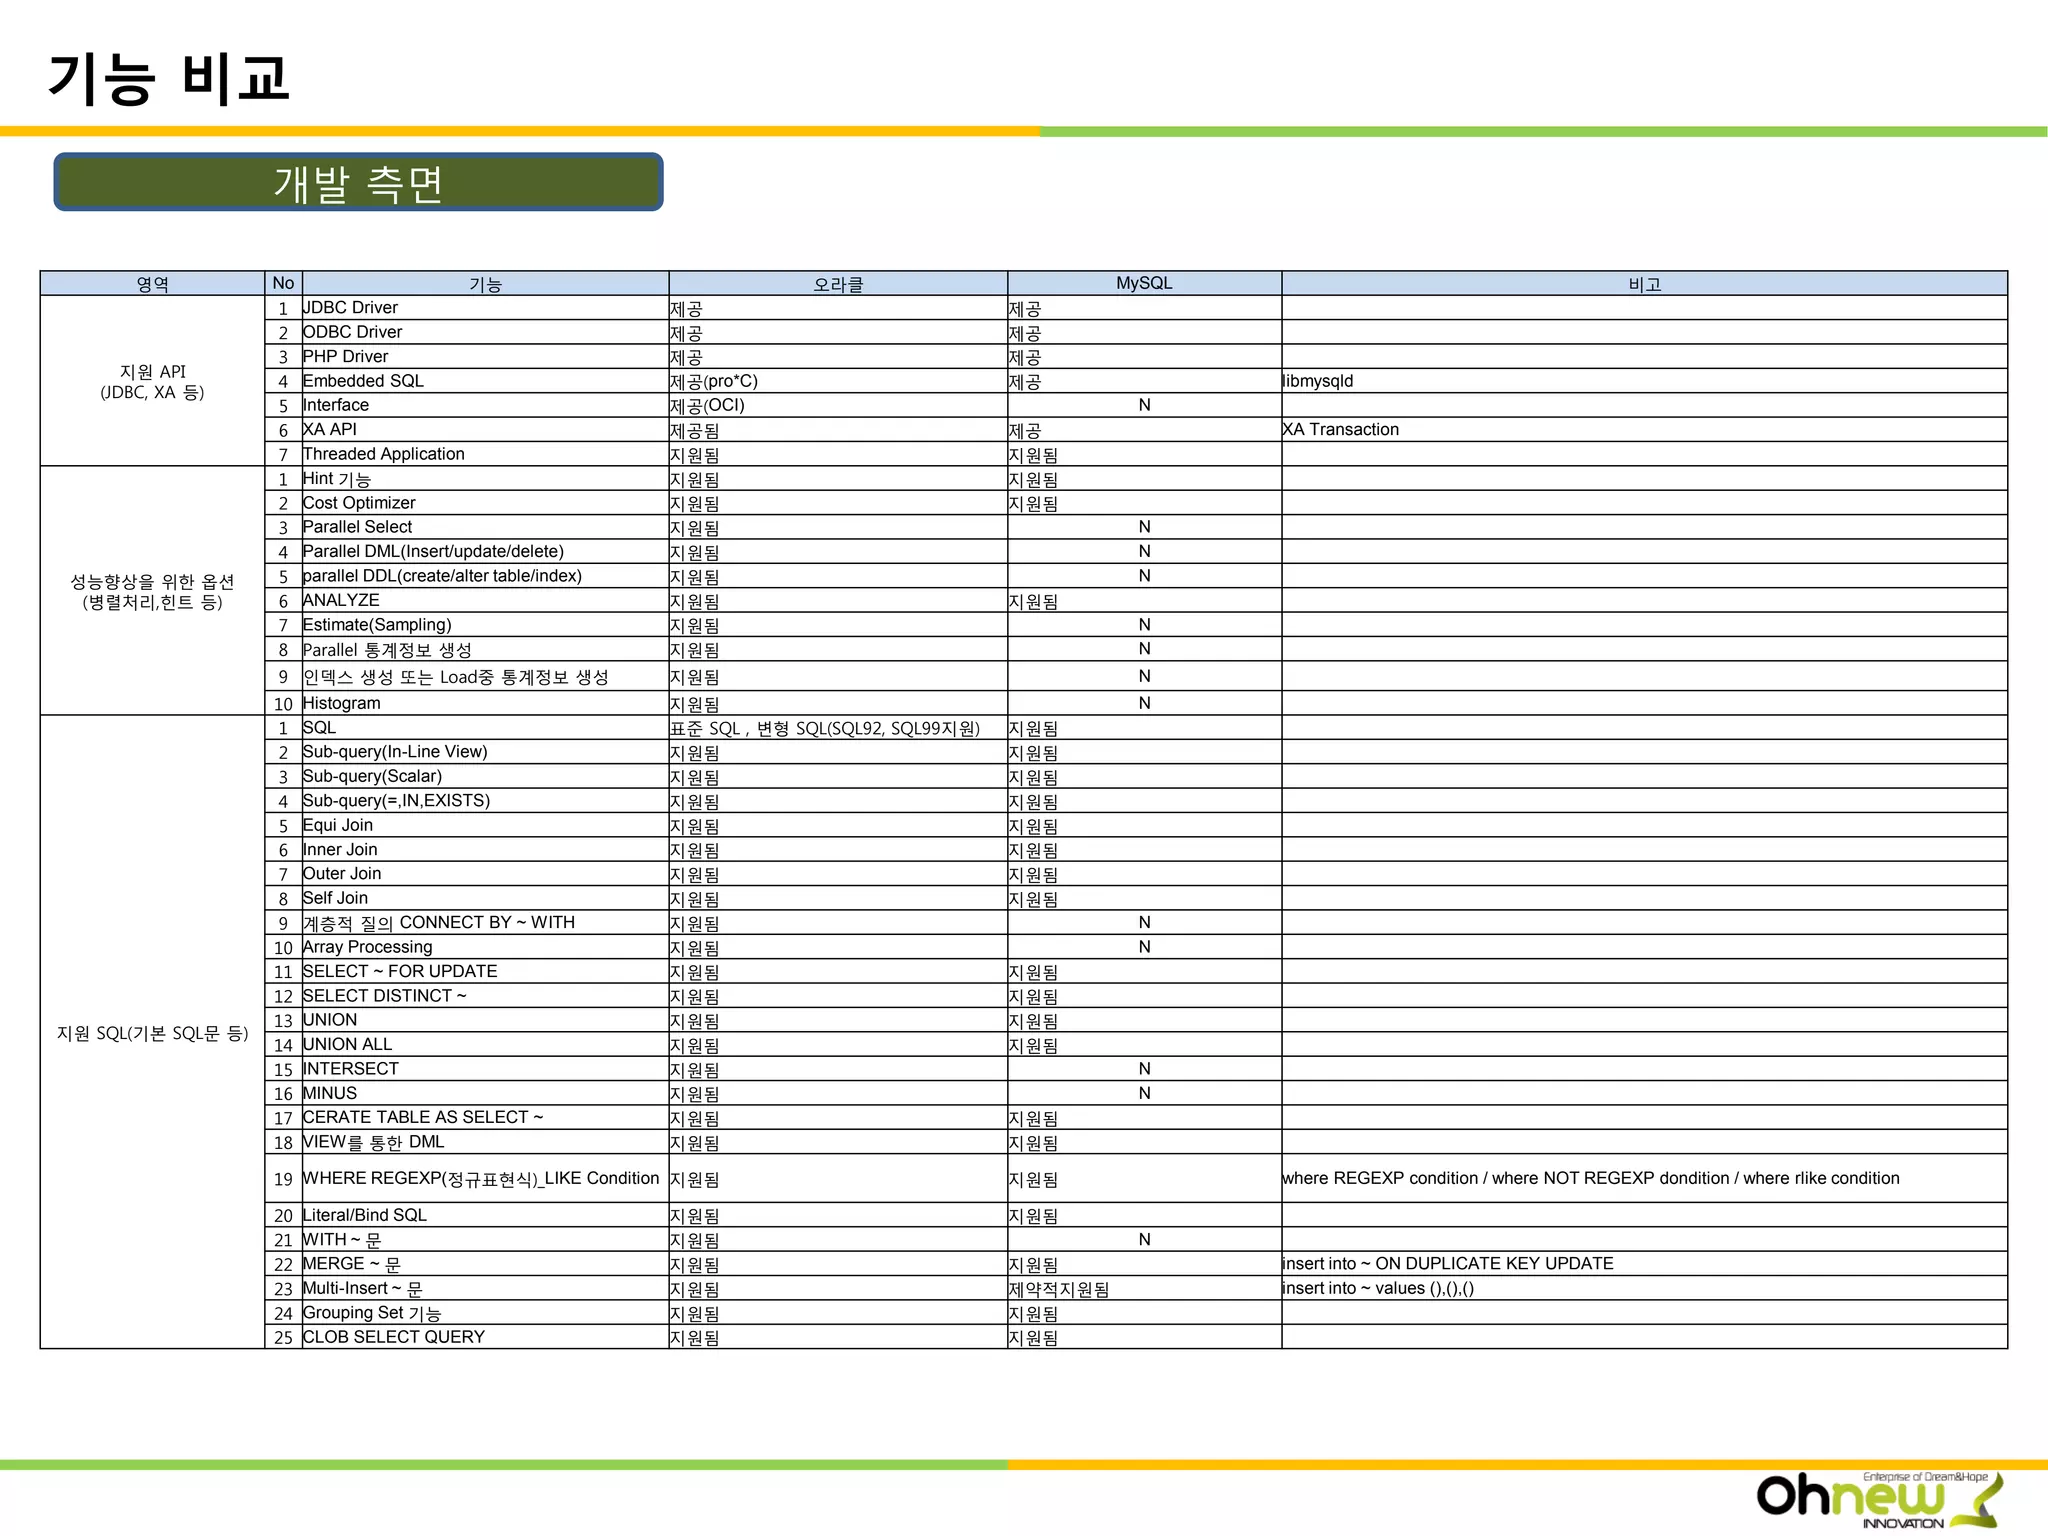Select the 지원 API category cell
2048x1536 pixels.
(152, 381)
